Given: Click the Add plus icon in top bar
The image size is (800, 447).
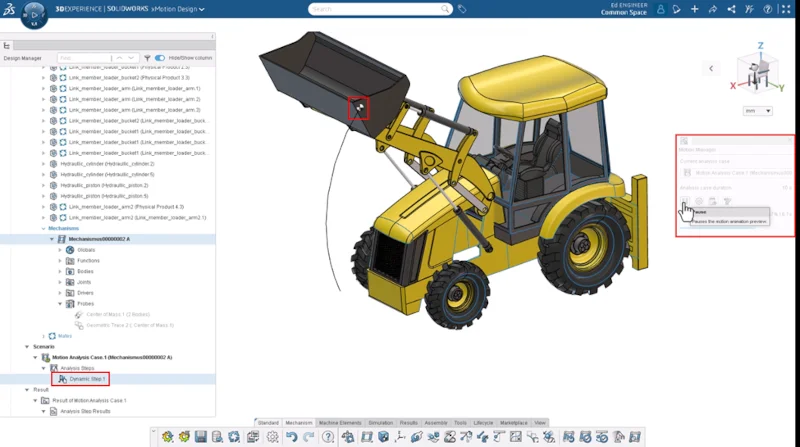Looking at the screenshot, I should tap(695, 9).
